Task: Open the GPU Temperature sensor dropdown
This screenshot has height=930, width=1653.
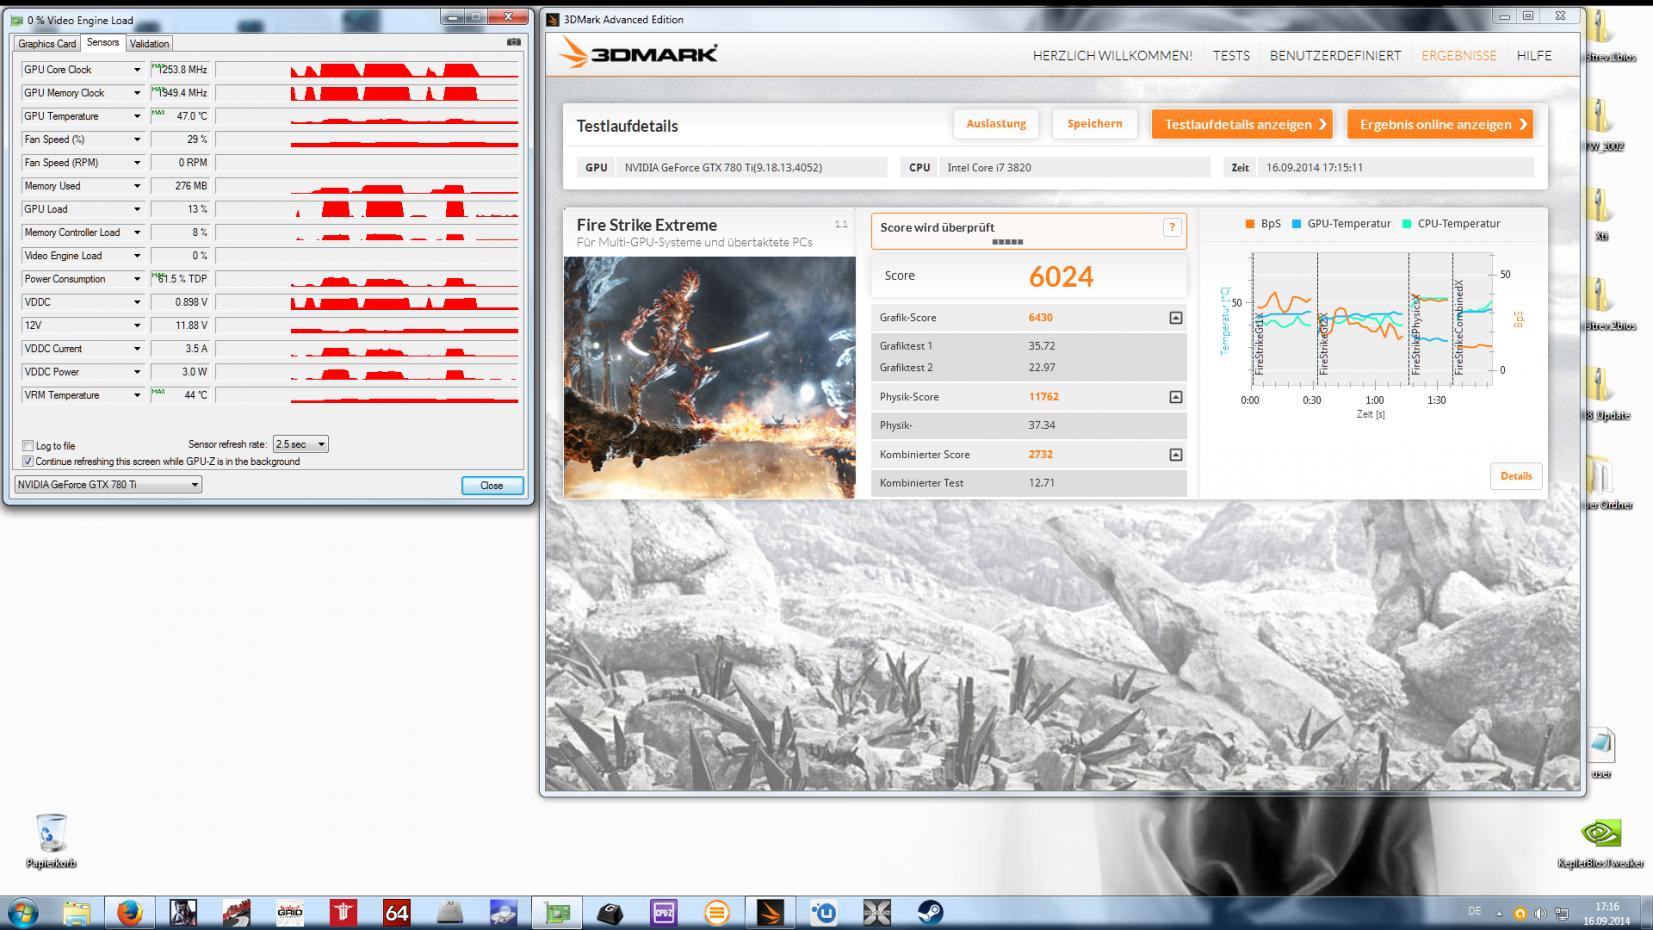Action: (137, 116)
